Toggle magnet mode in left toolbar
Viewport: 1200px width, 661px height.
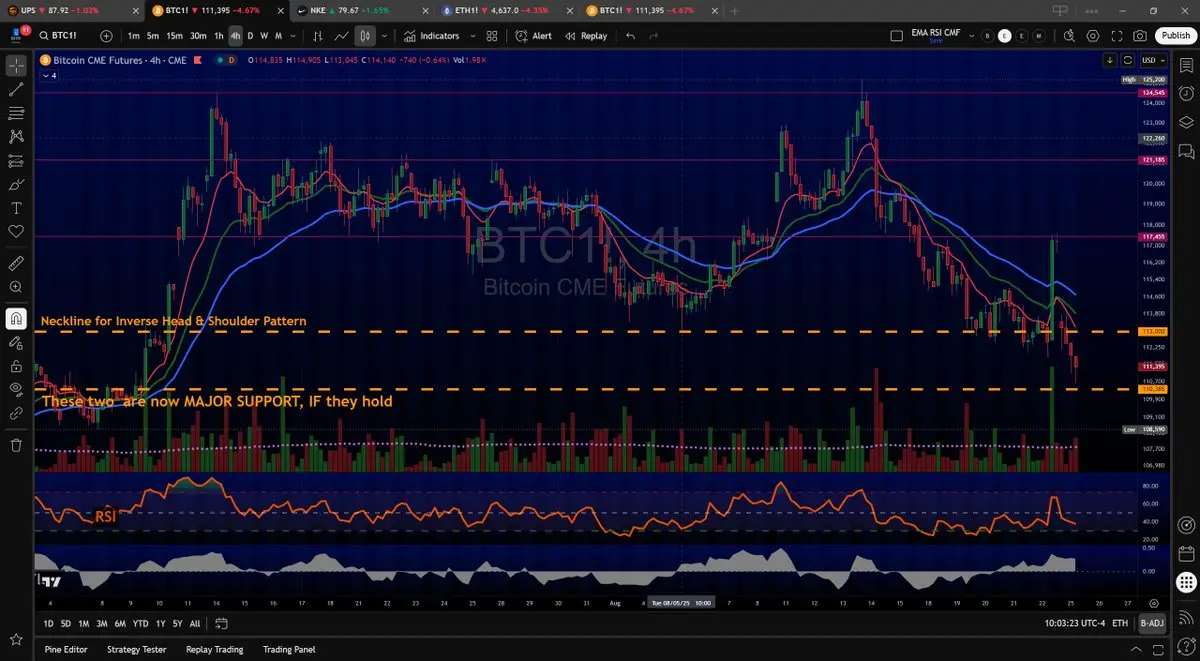tap(16, 319)
